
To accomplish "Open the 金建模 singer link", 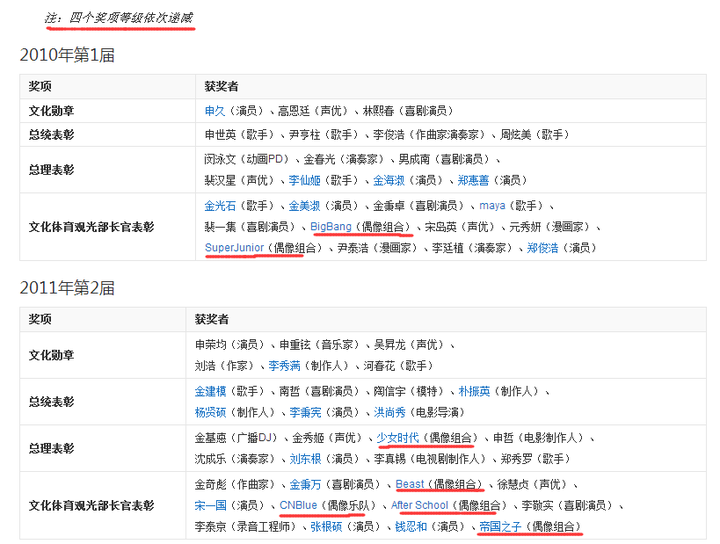I will coord(210,391).
